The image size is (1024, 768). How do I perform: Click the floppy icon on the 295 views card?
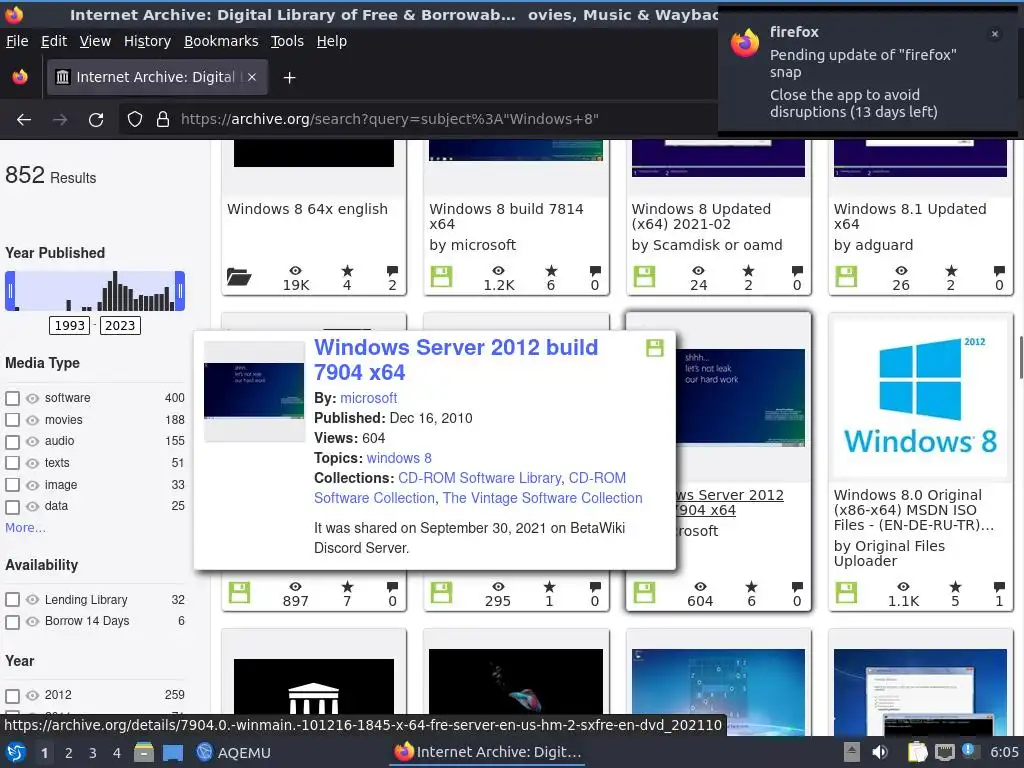[x=441, y=592]
